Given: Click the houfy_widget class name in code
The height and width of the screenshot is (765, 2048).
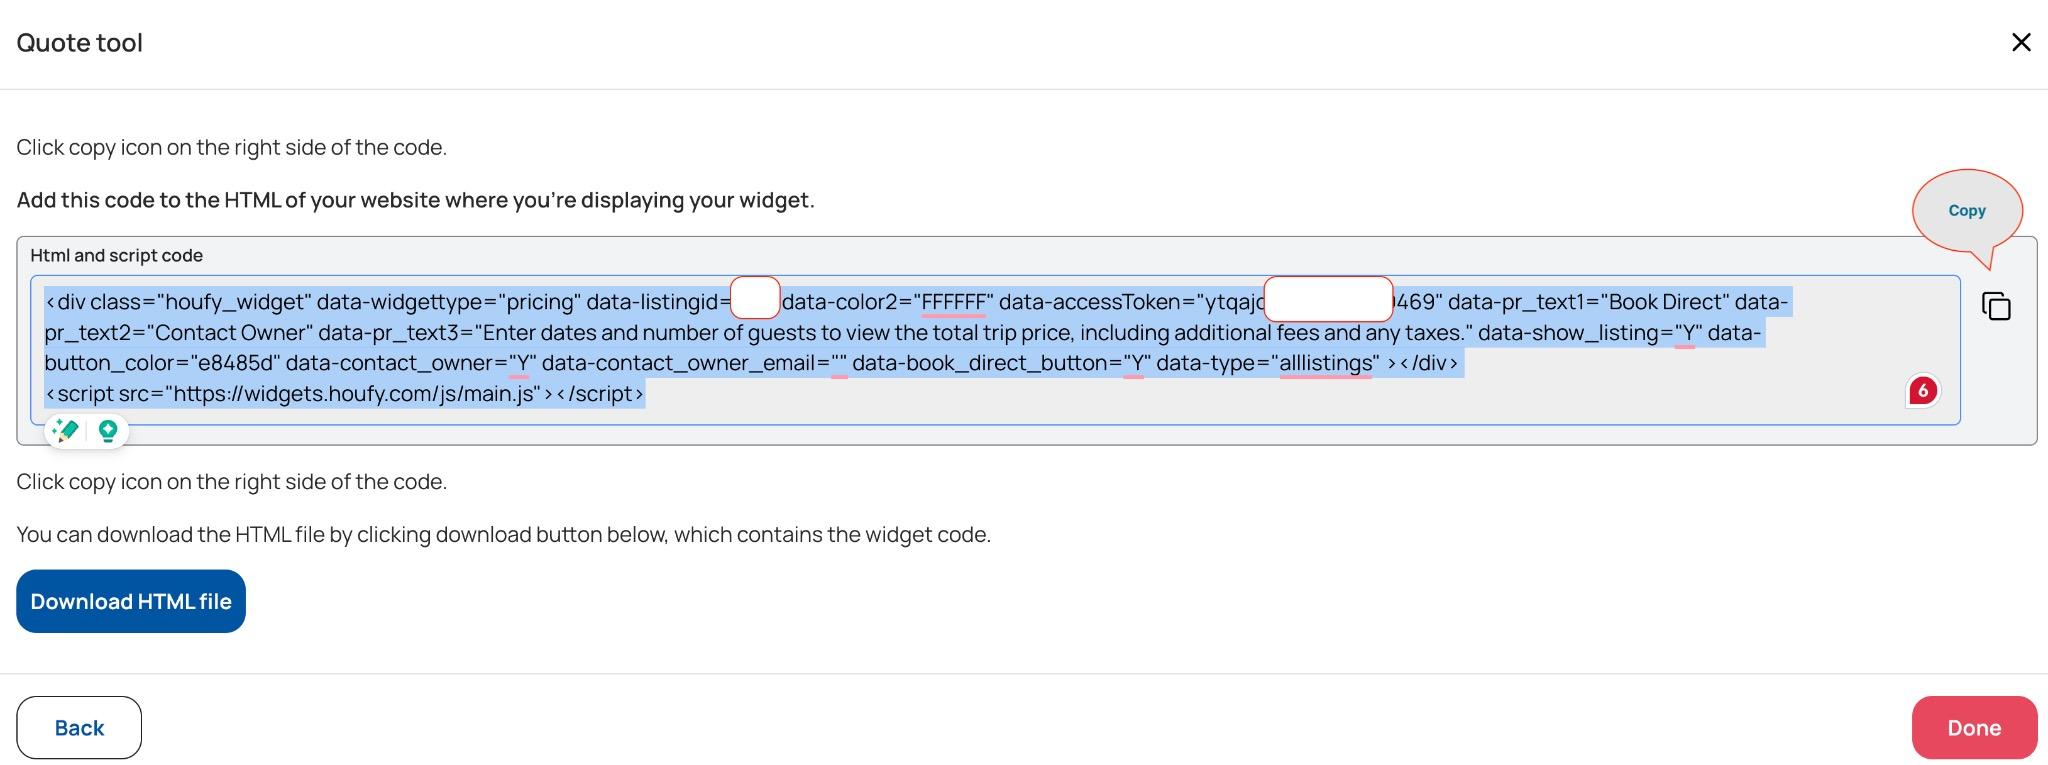Looking at the screenshot, I should tap(234, 302).
